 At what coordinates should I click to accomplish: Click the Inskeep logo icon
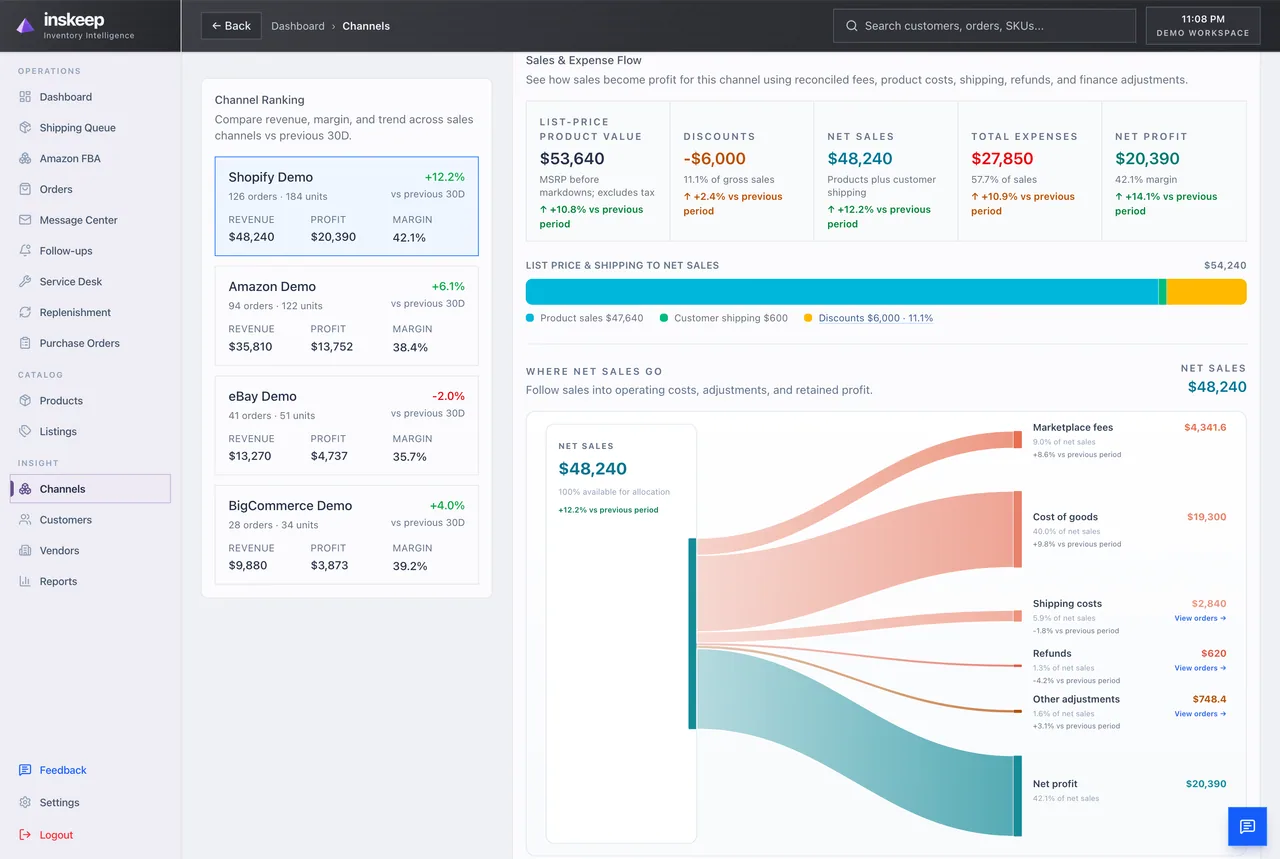click(25, 26)
